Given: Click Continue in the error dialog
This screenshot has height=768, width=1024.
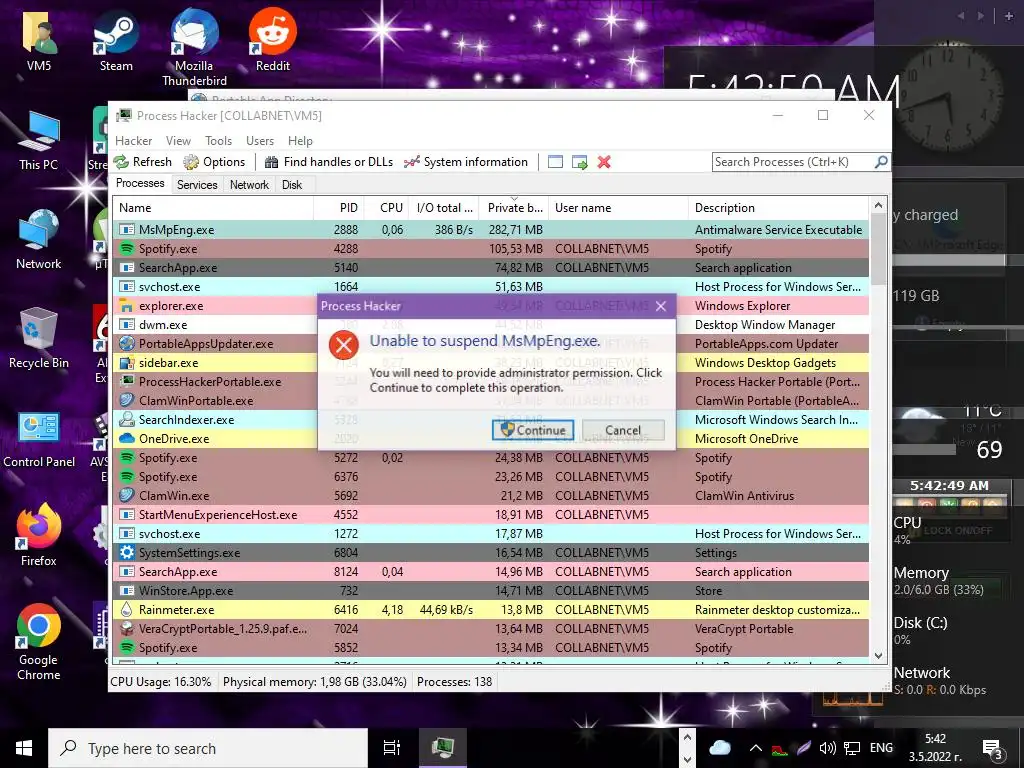Looking at the screenshot, I should [x=533, y=430].
